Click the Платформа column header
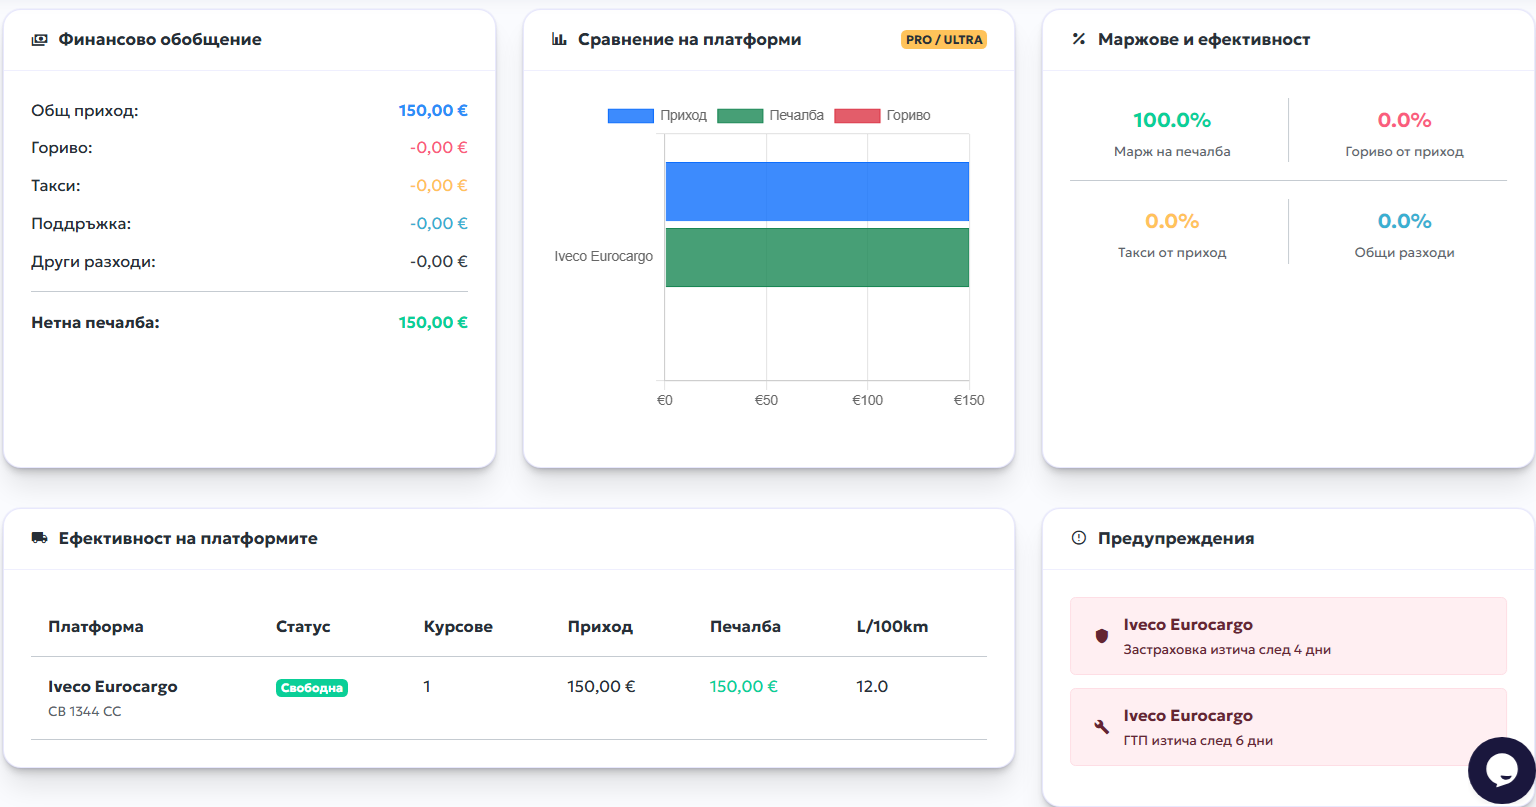Screen dimensions: 1536x807 click(96, 627)
